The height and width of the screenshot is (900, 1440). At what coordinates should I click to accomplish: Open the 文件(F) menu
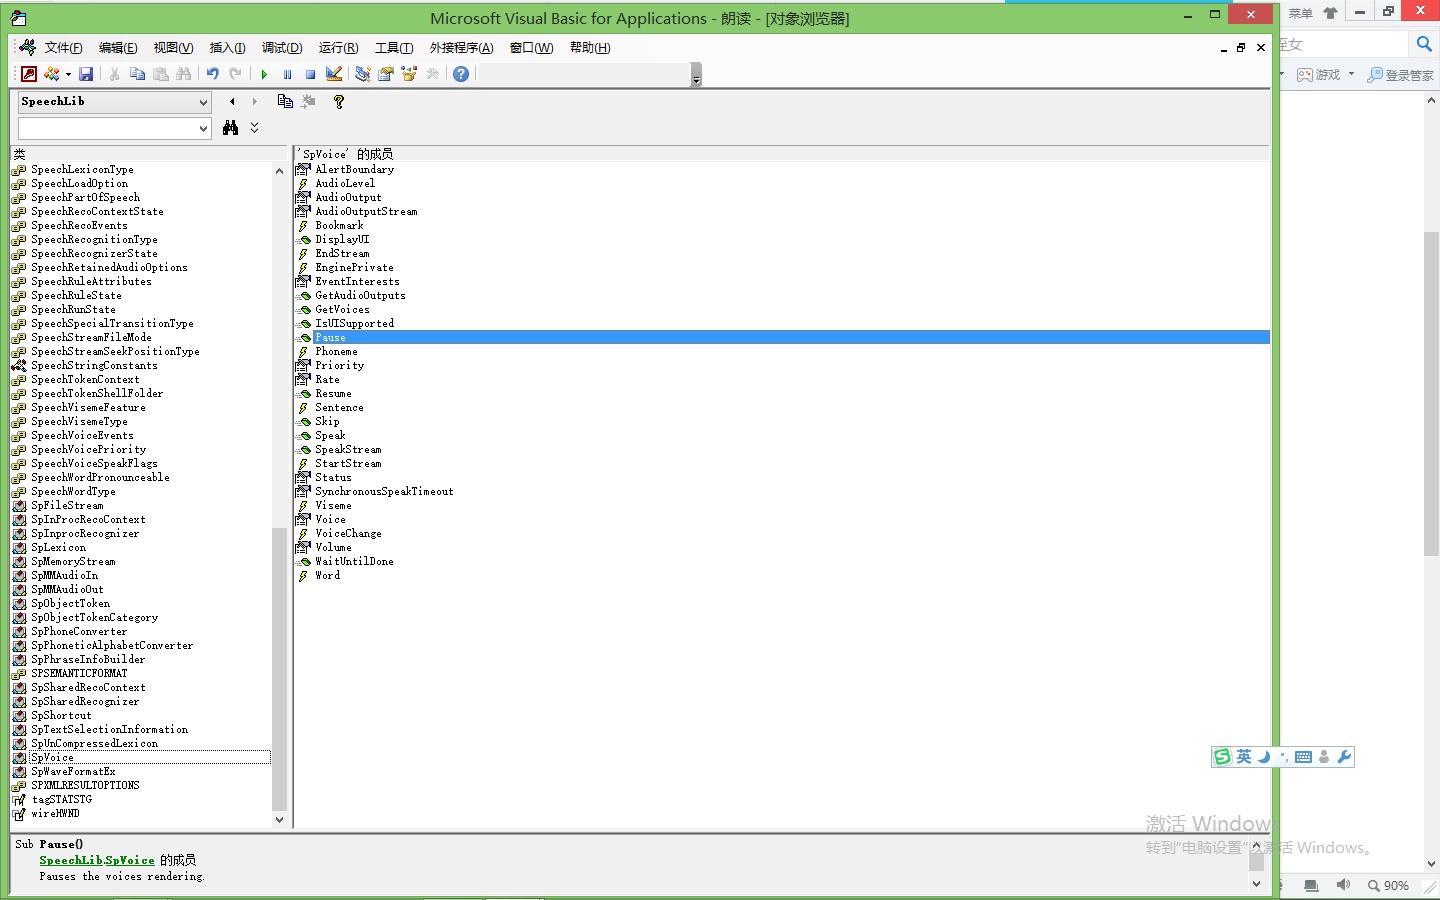click(63, 48)
